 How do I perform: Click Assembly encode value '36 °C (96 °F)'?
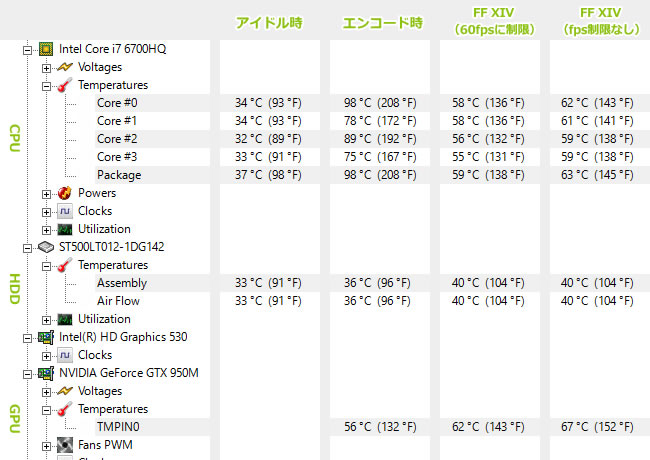pyautogui.click(x=377, y=283)
